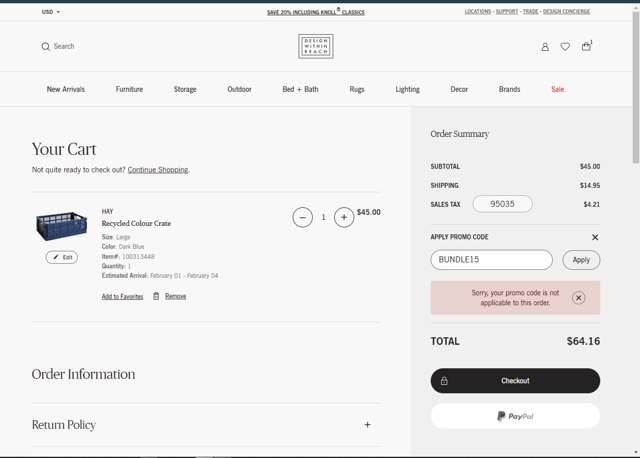The width and height of the screenshot is (640, 458).
Task: Click the blue crate product thumbnail
Action: [x=62, y=226]
